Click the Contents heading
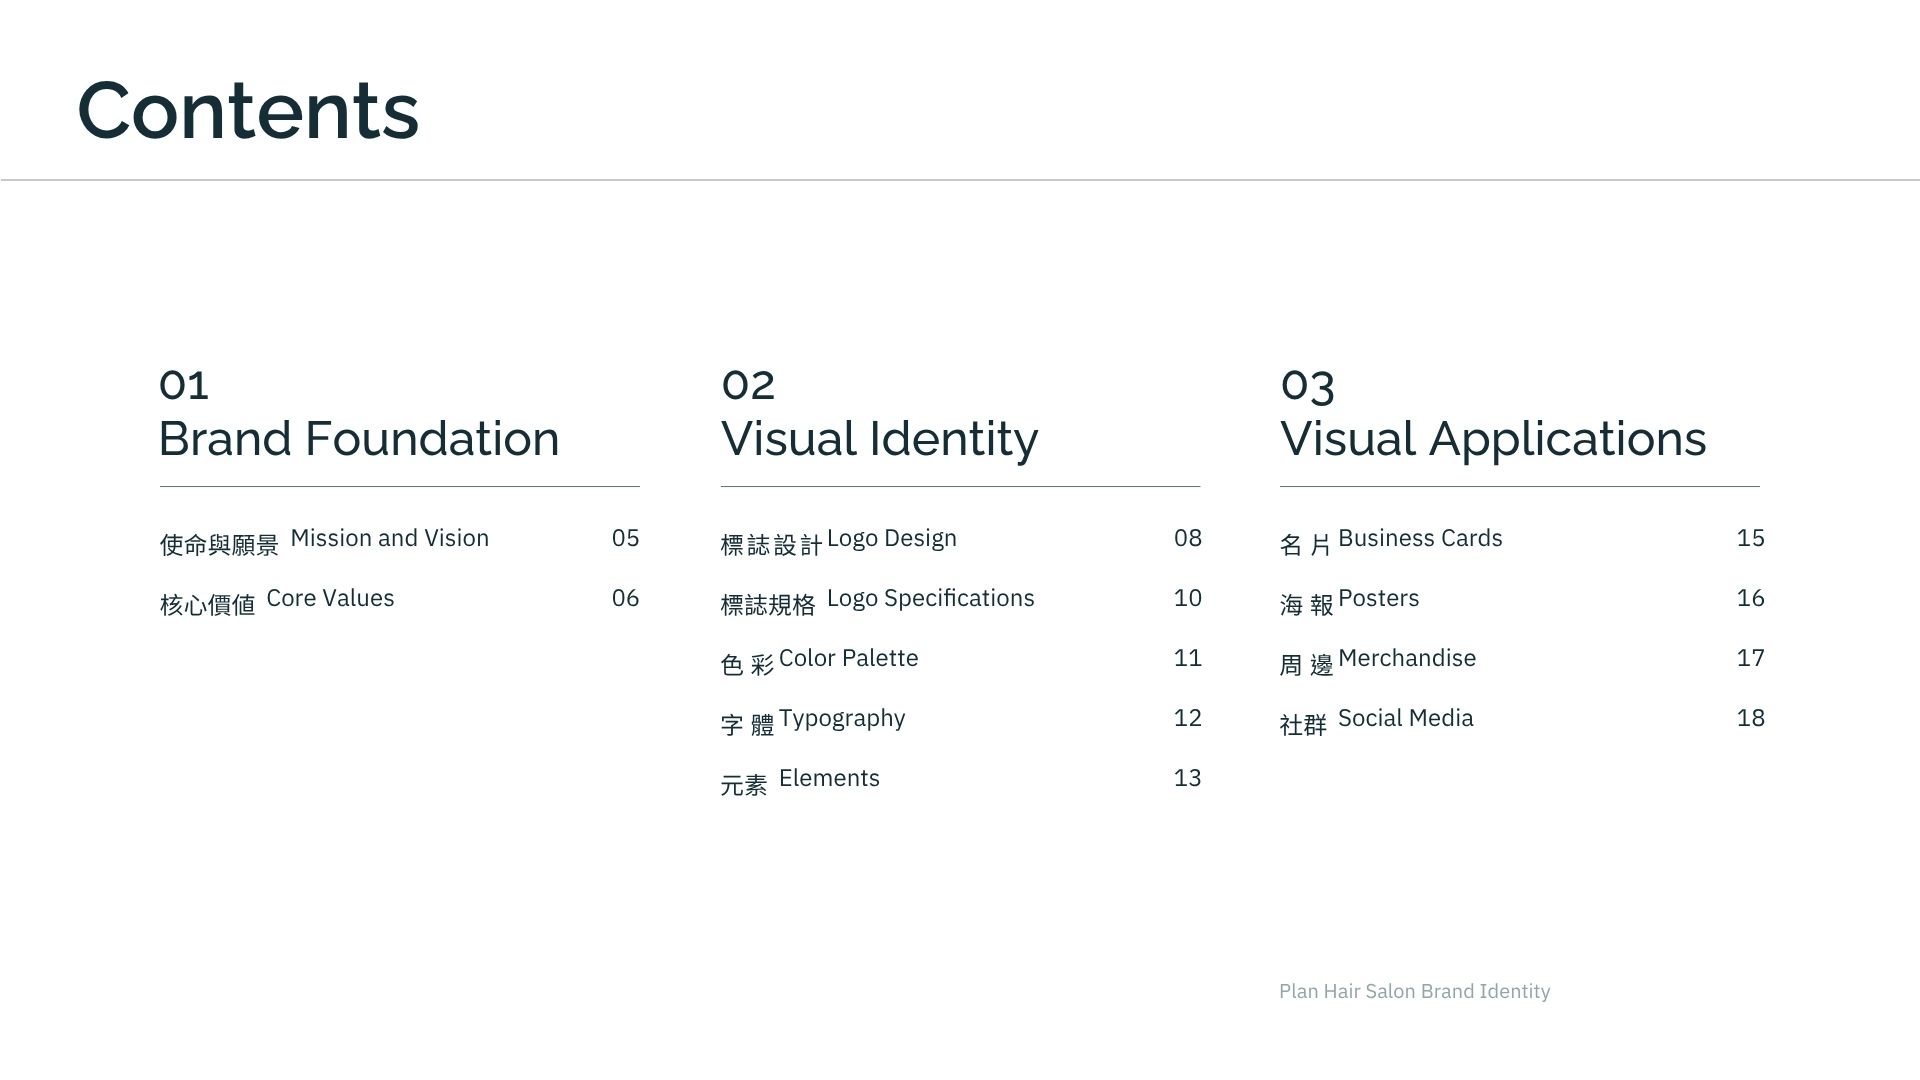Image resolution: width=1920 pixels, height=1080 pixels. click(x=247, y=110)
